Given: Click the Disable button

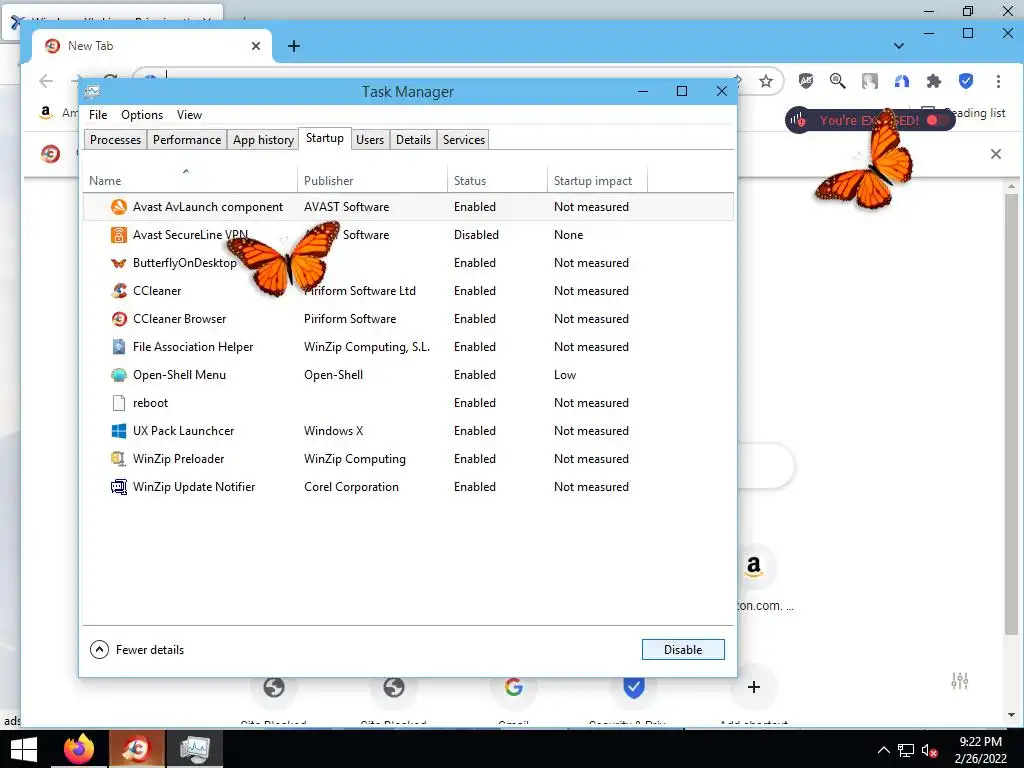Looking at the screenshot, I should click(683, 650).
